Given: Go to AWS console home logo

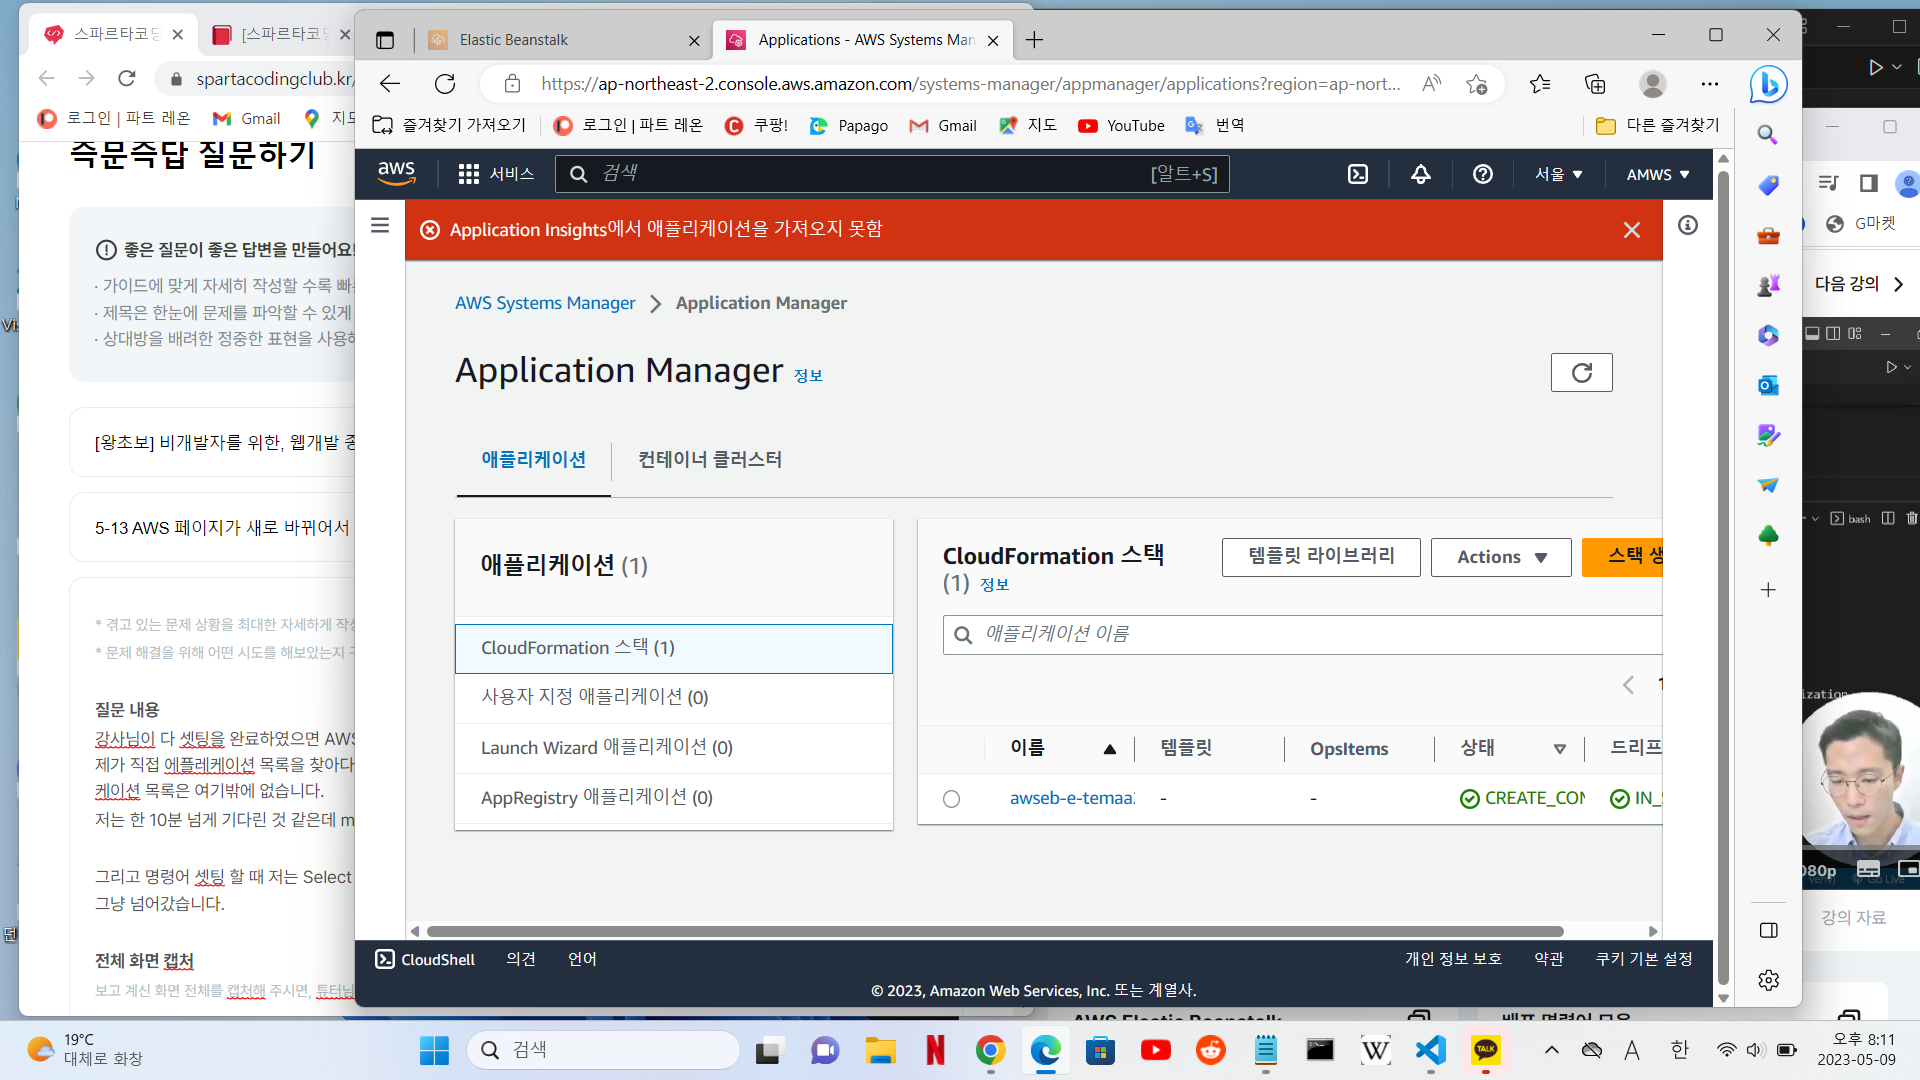Looking at the screenshot, I should click(x=397, y=173).
